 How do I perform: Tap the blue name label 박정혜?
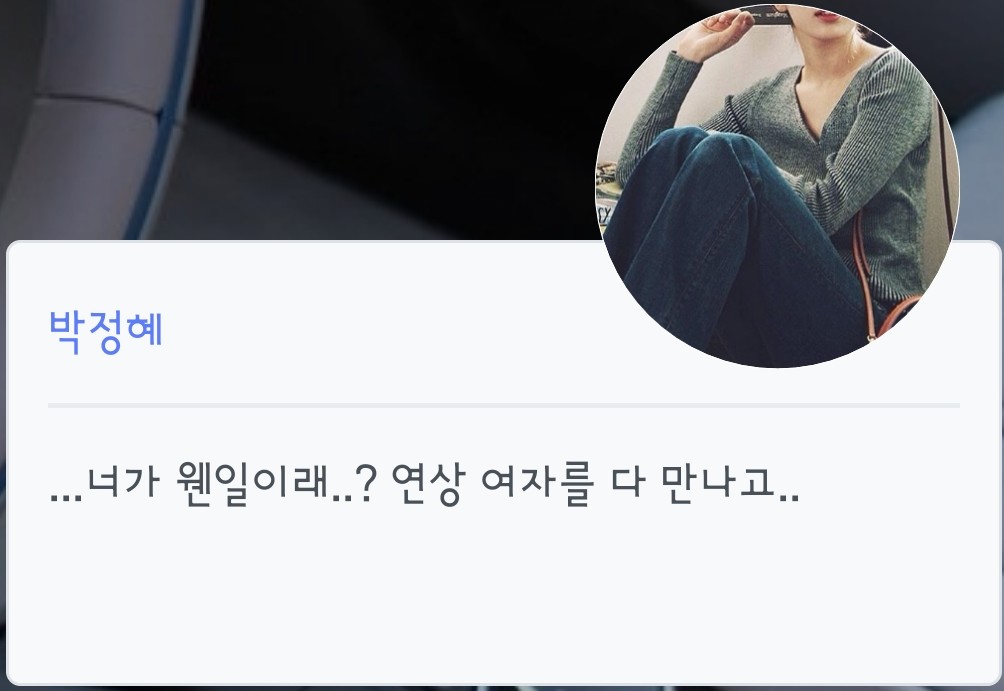click(106, 332)
